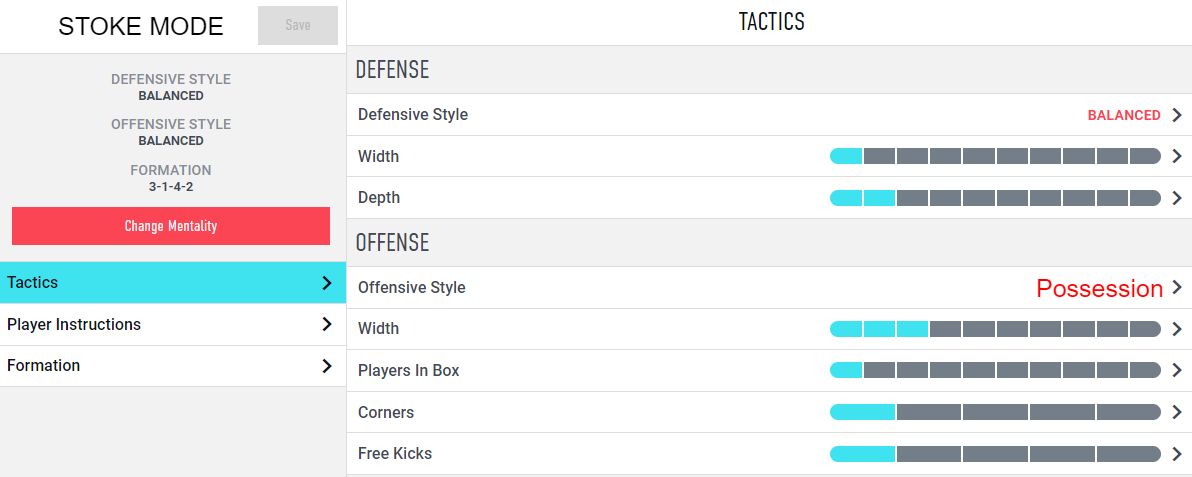Click the chevron next to the Depth slider

(x=1177, y=198)
